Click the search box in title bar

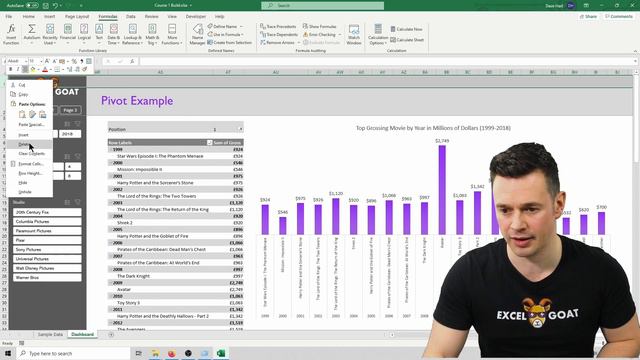pyautogui.click(x=322, y=5)
